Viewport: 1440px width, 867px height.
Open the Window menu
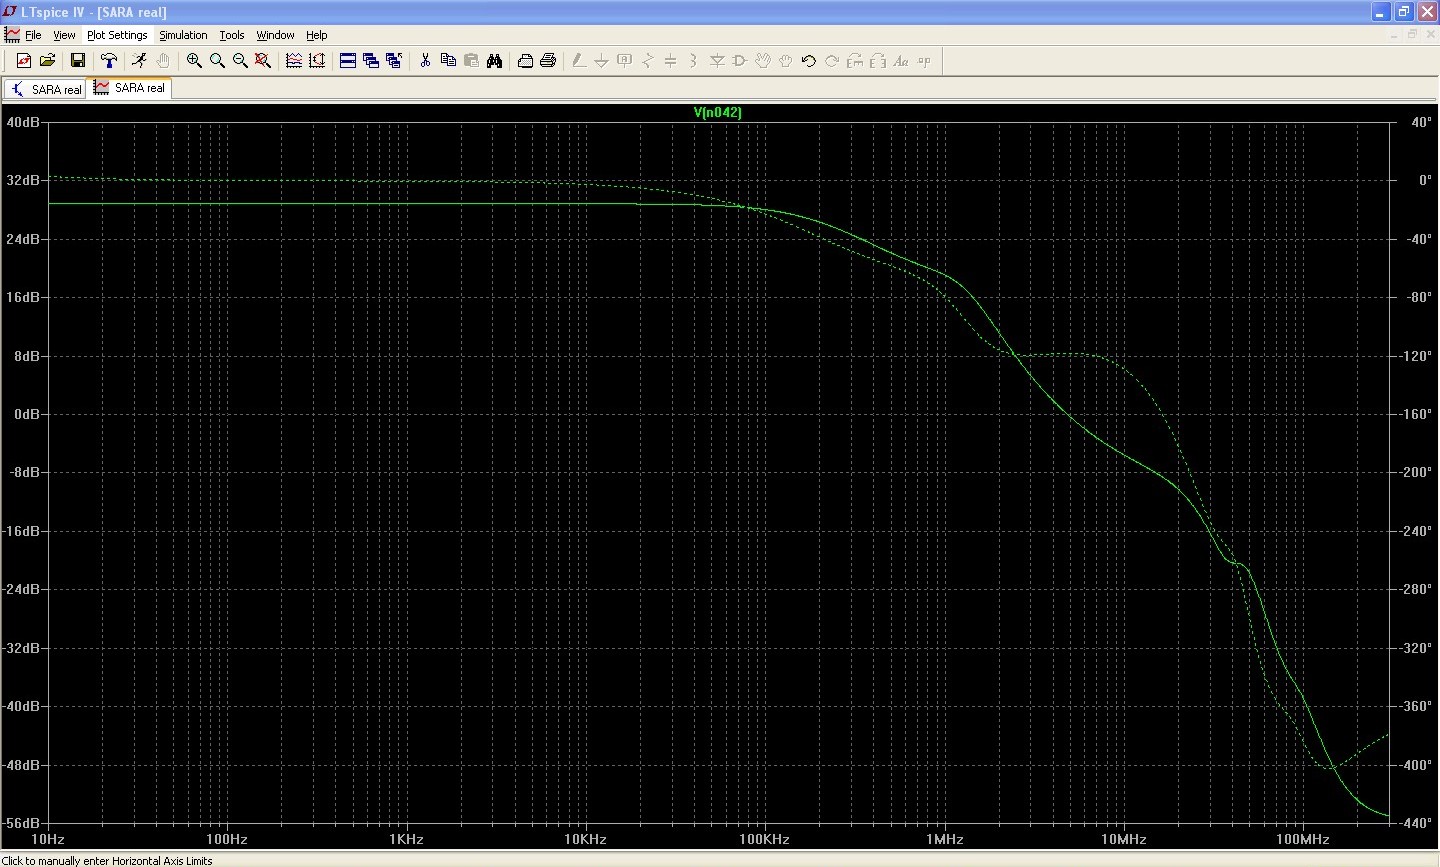pos(275,35)
